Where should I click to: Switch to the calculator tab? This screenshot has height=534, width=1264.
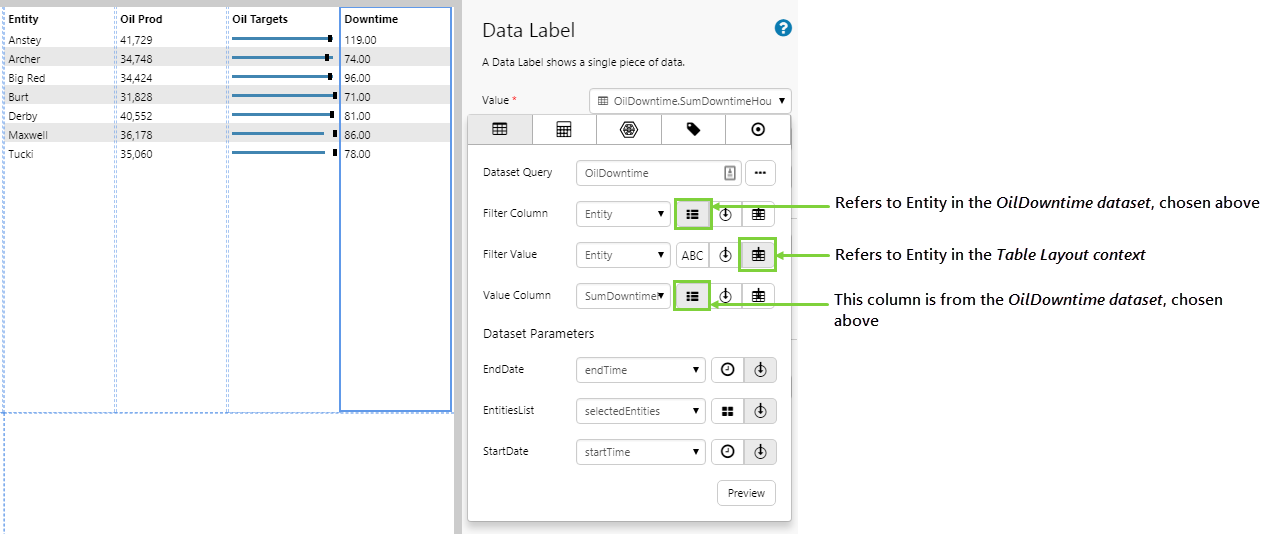tap(564, 130)
